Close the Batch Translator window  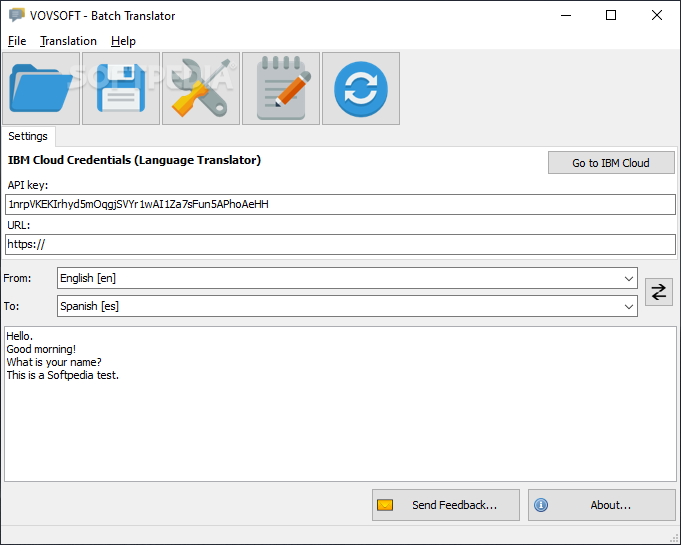pos(657,15)
